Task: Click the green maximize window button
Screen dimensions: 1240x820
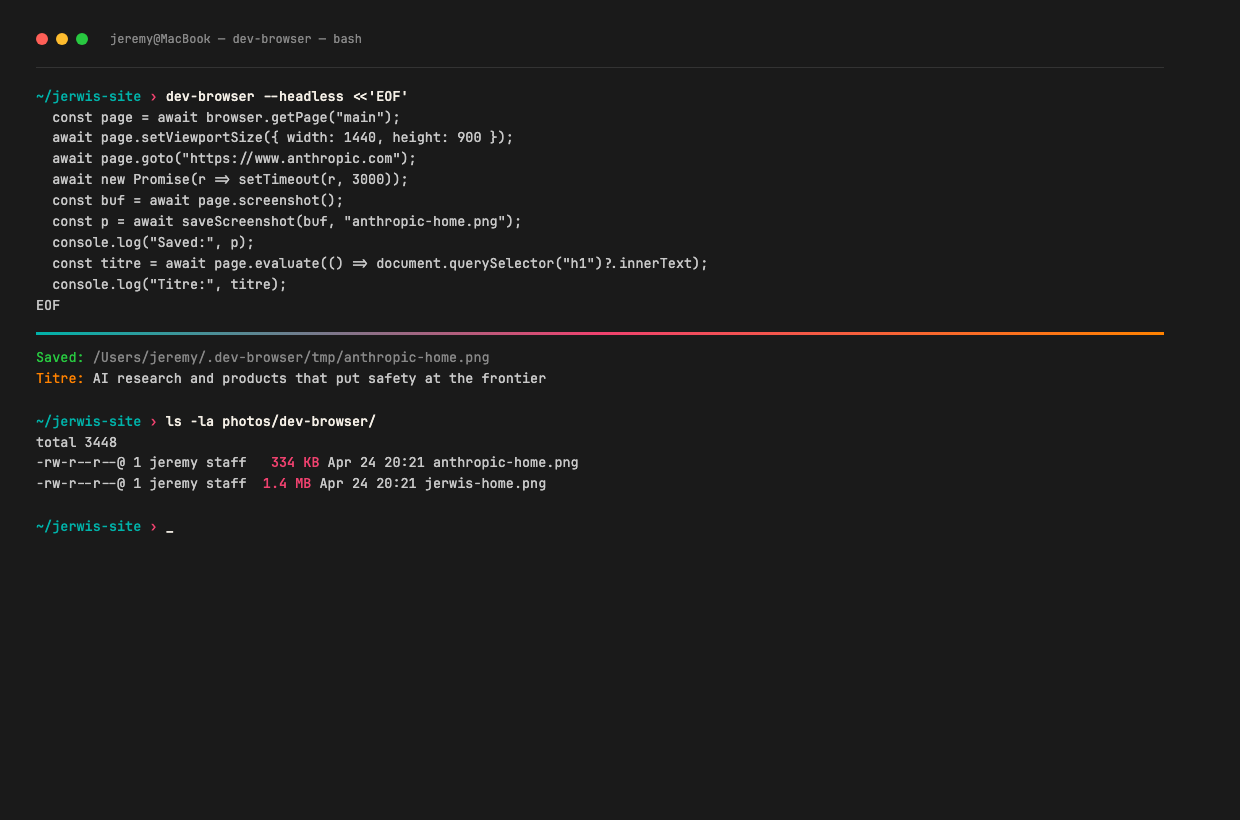Action: 82,39
